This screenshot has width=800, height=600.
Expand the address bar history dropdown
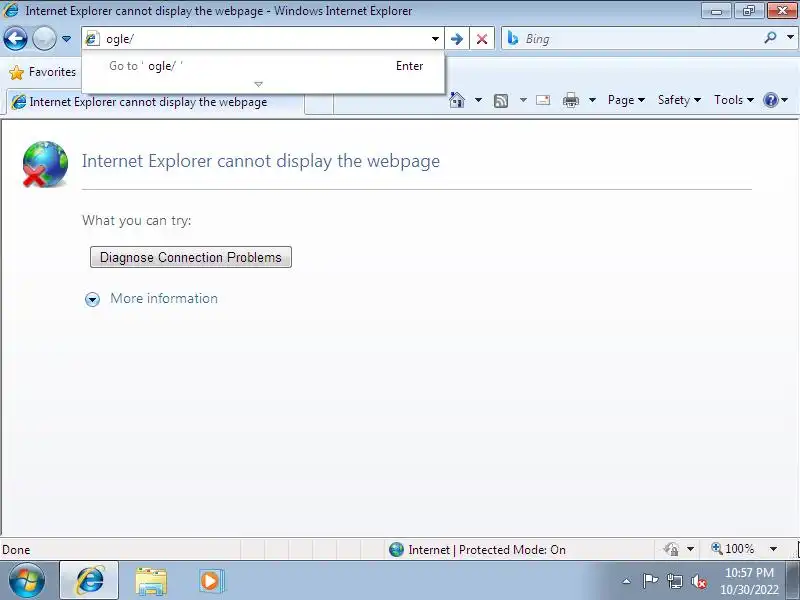coord(435,39)
